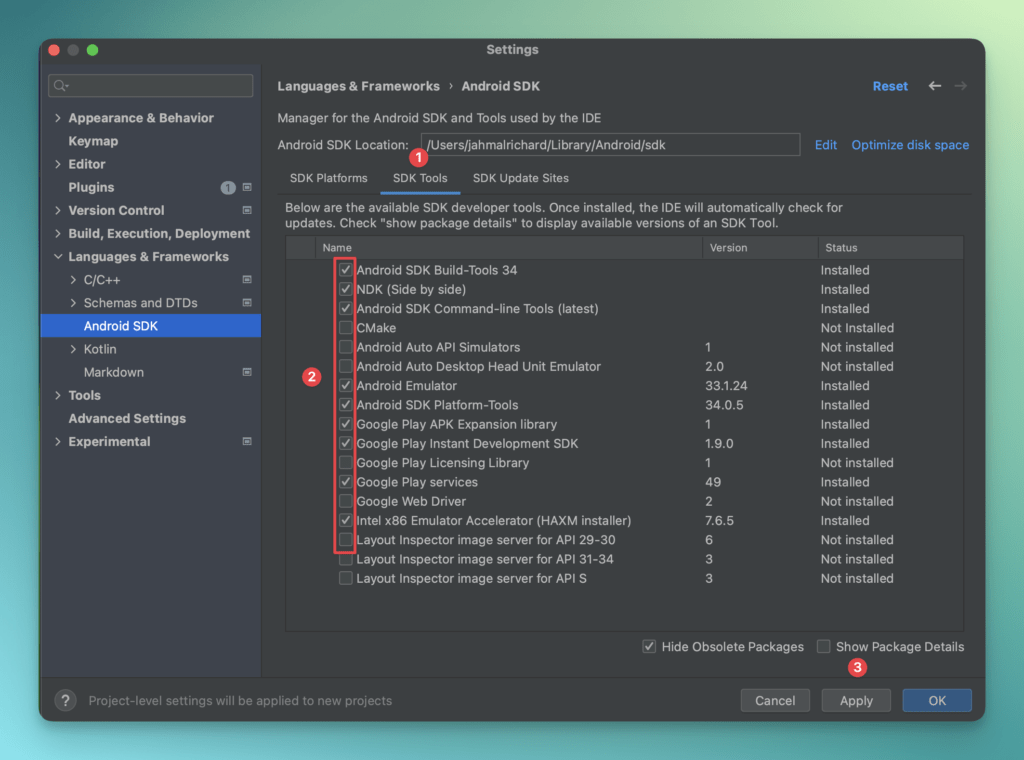Expand Appearance & Behavior section
This screenshot has width=1024, height=760.
pyautogui.click(x=58, y=118)
